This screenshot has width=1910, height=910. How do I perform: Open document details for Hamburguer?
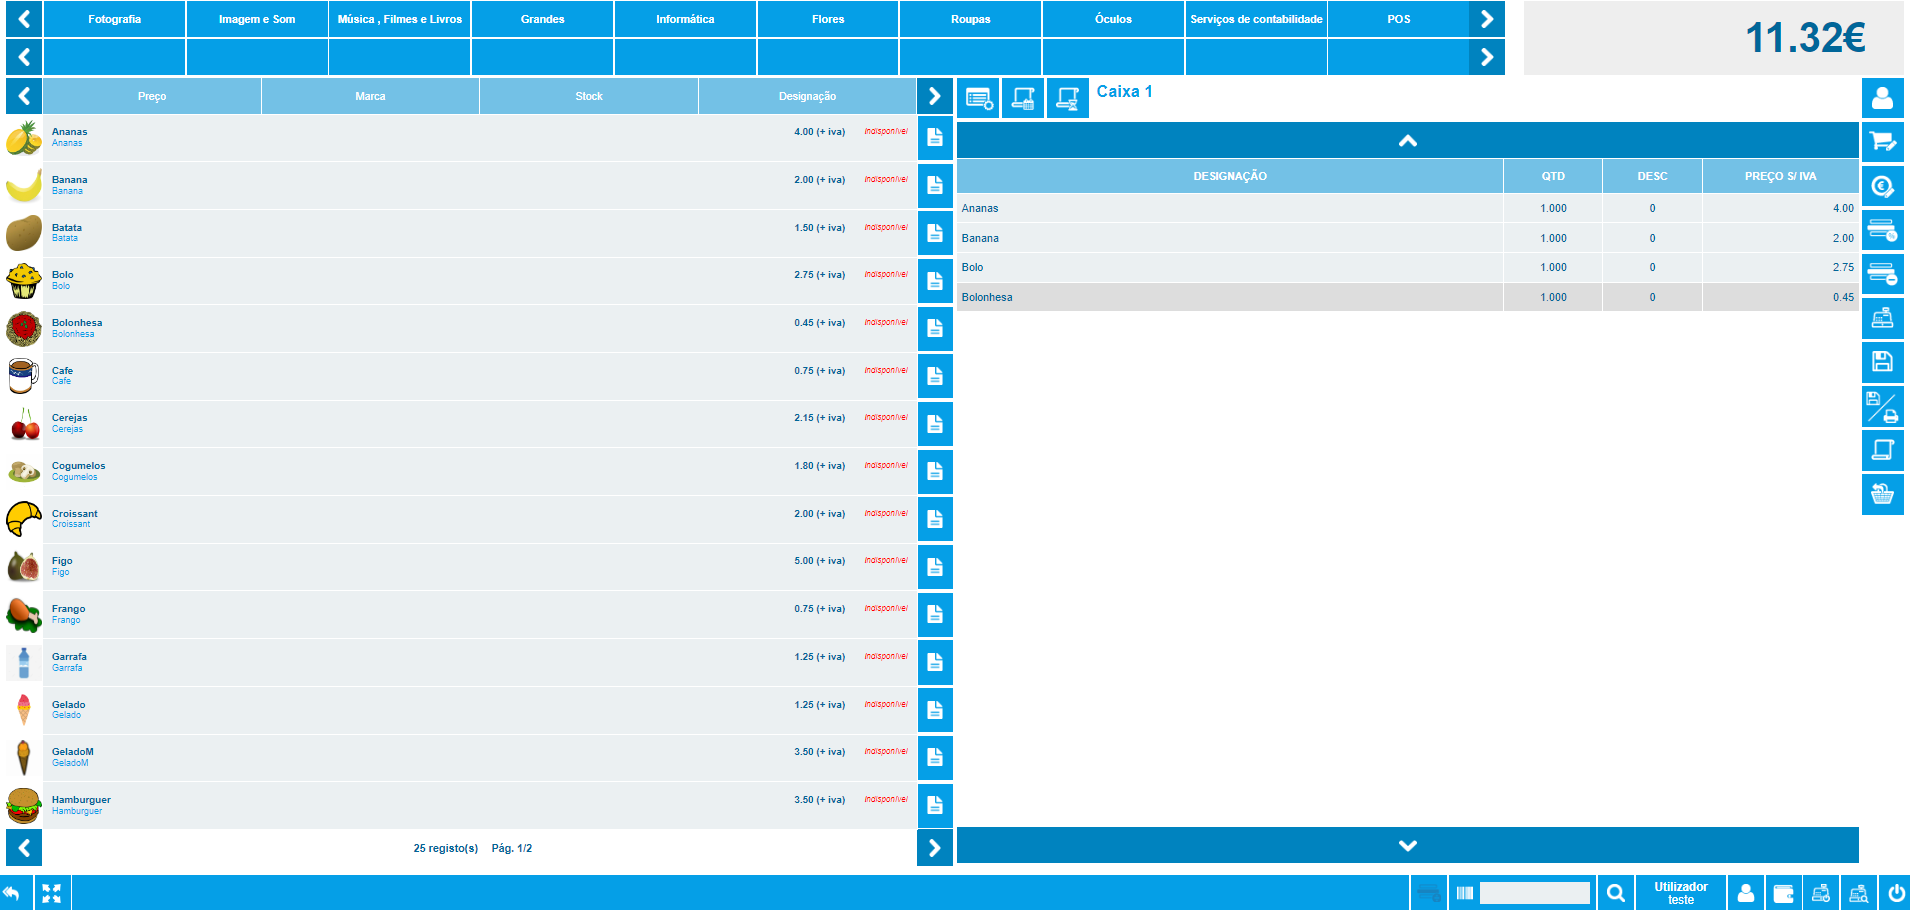pyautogui.click(x=935, y=805)
